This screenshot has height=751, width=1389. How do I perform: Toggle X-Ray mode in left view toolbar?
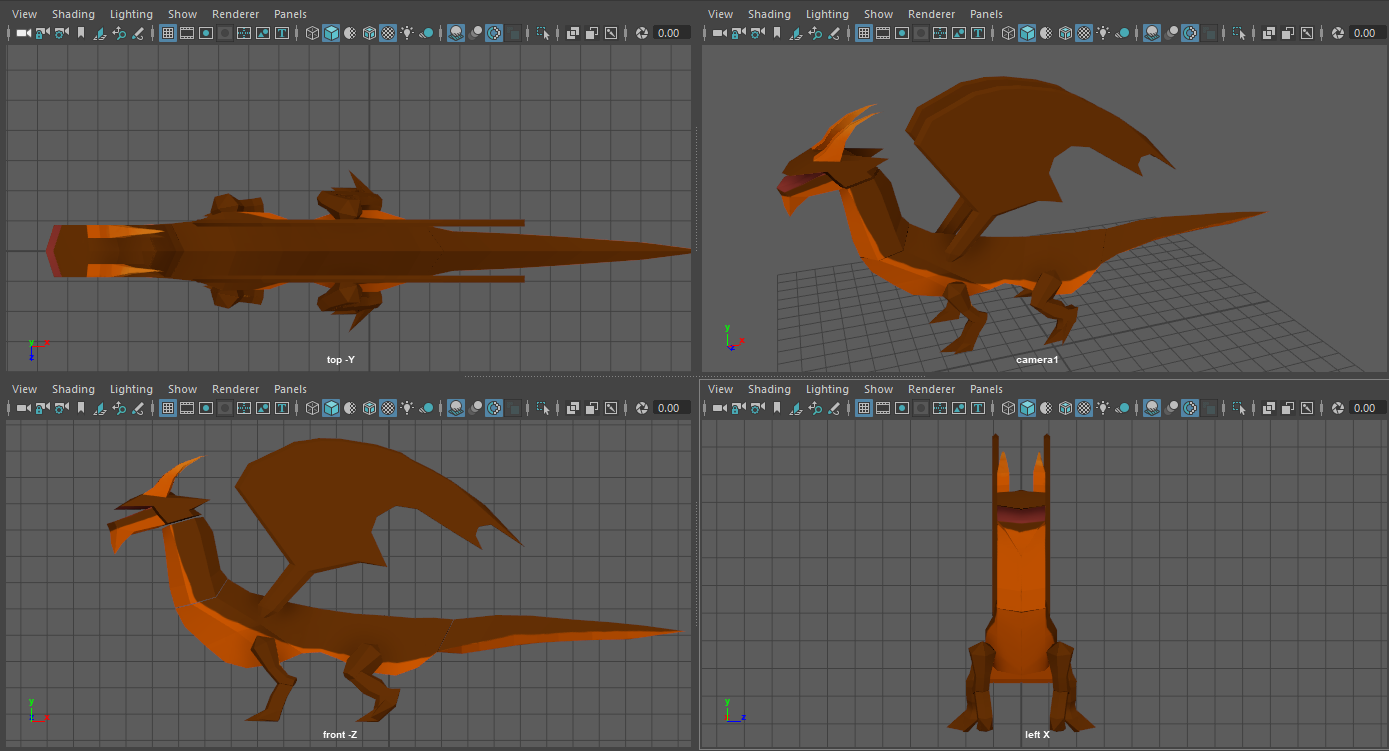point(1268,408)
